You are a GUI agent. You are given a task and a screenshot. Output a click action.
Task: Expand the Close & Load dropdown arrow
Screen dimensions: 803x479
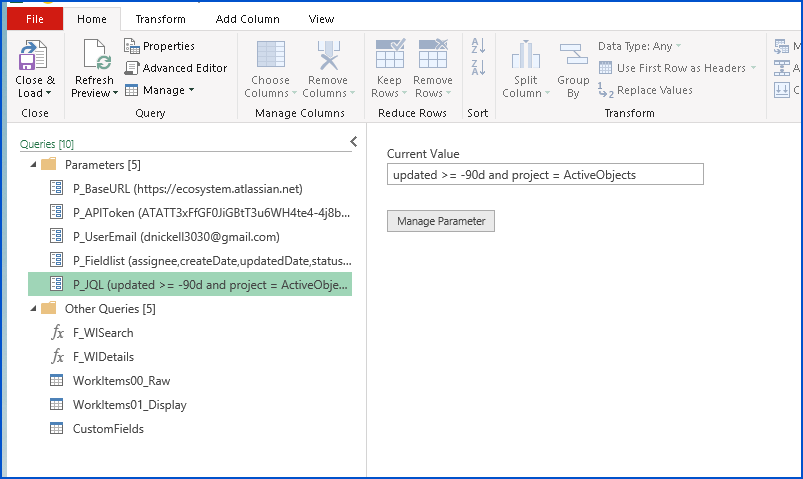tap(49, 93)
